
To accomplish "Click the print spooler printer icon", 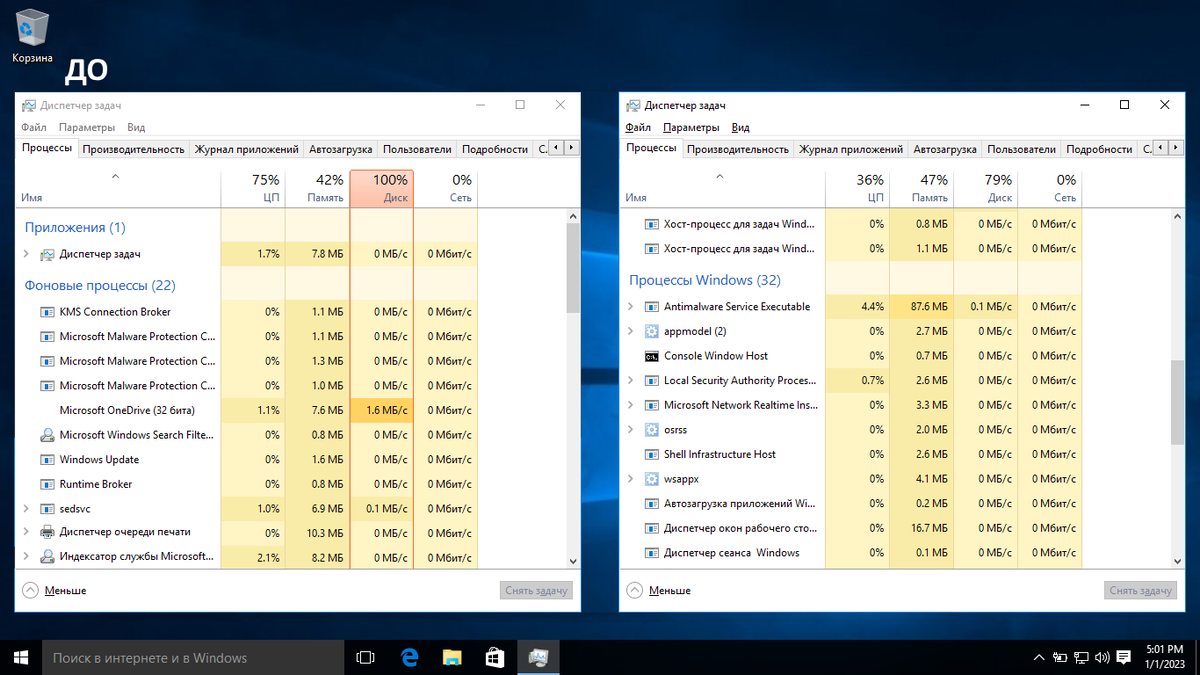I will coord(47,532).
